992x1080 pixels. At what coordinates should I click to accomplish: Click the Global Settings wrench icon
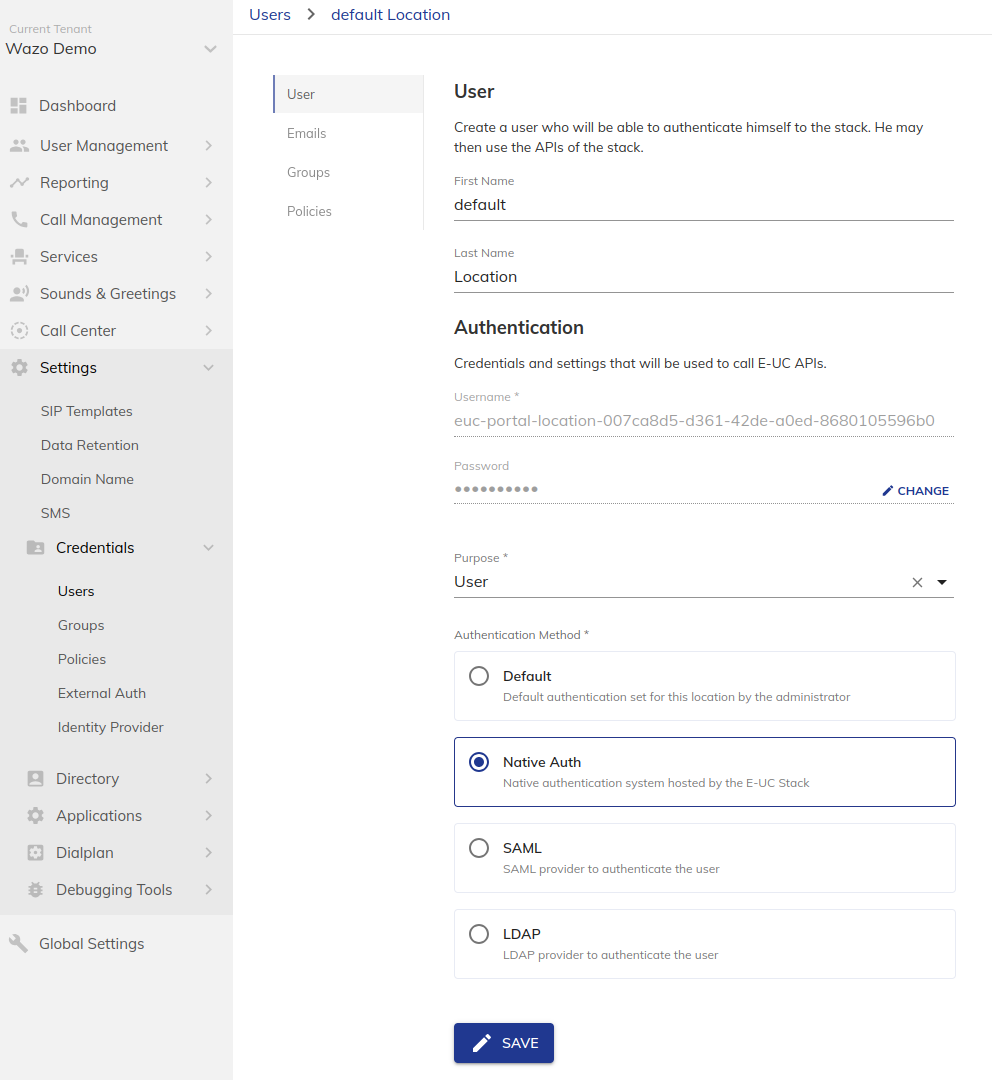tap(19, 944)
